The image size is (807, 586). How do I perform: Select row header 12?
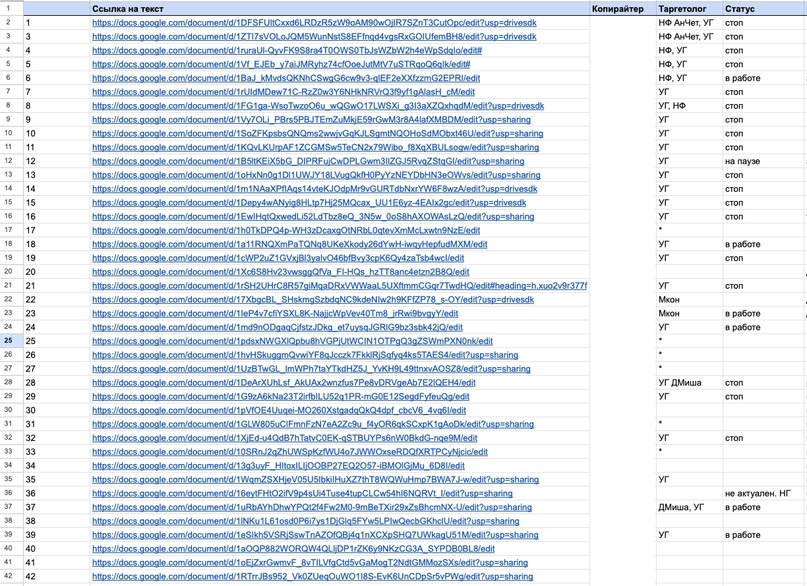[x=9, y=161]
